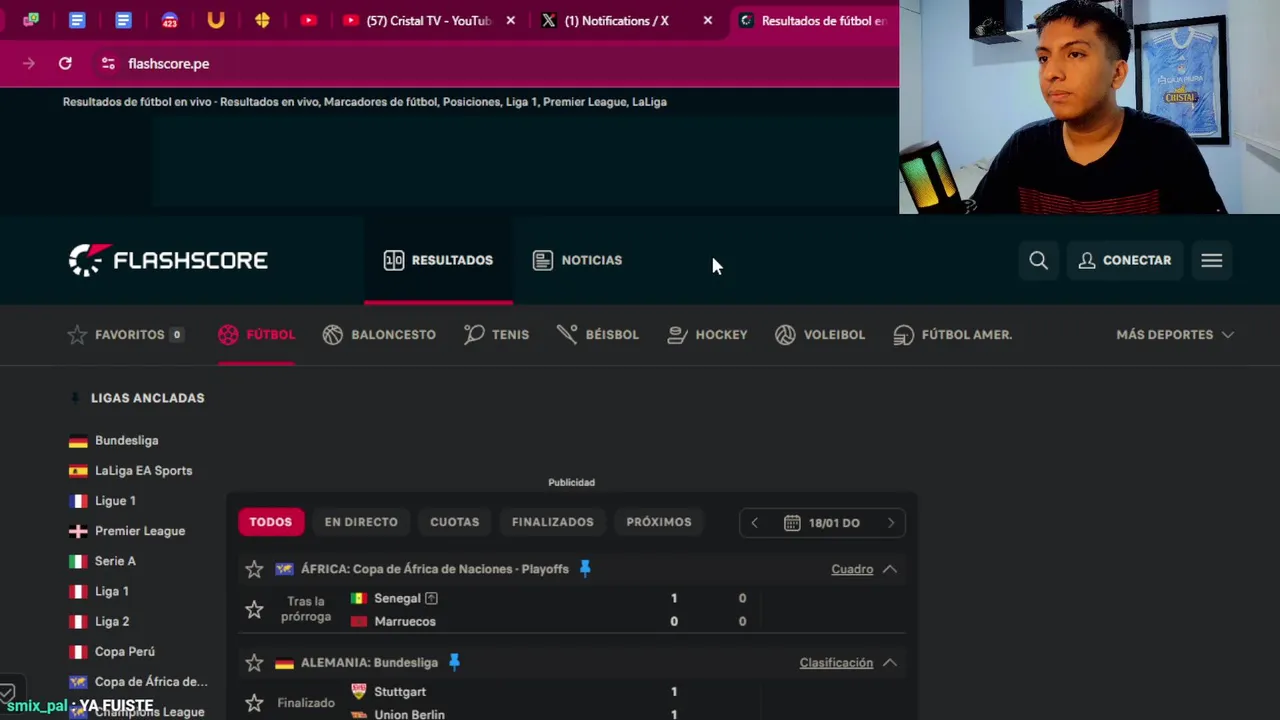Select the Fútbol ball icon
This screenshot has height=720, width=1280.
(x=228, y=335)
